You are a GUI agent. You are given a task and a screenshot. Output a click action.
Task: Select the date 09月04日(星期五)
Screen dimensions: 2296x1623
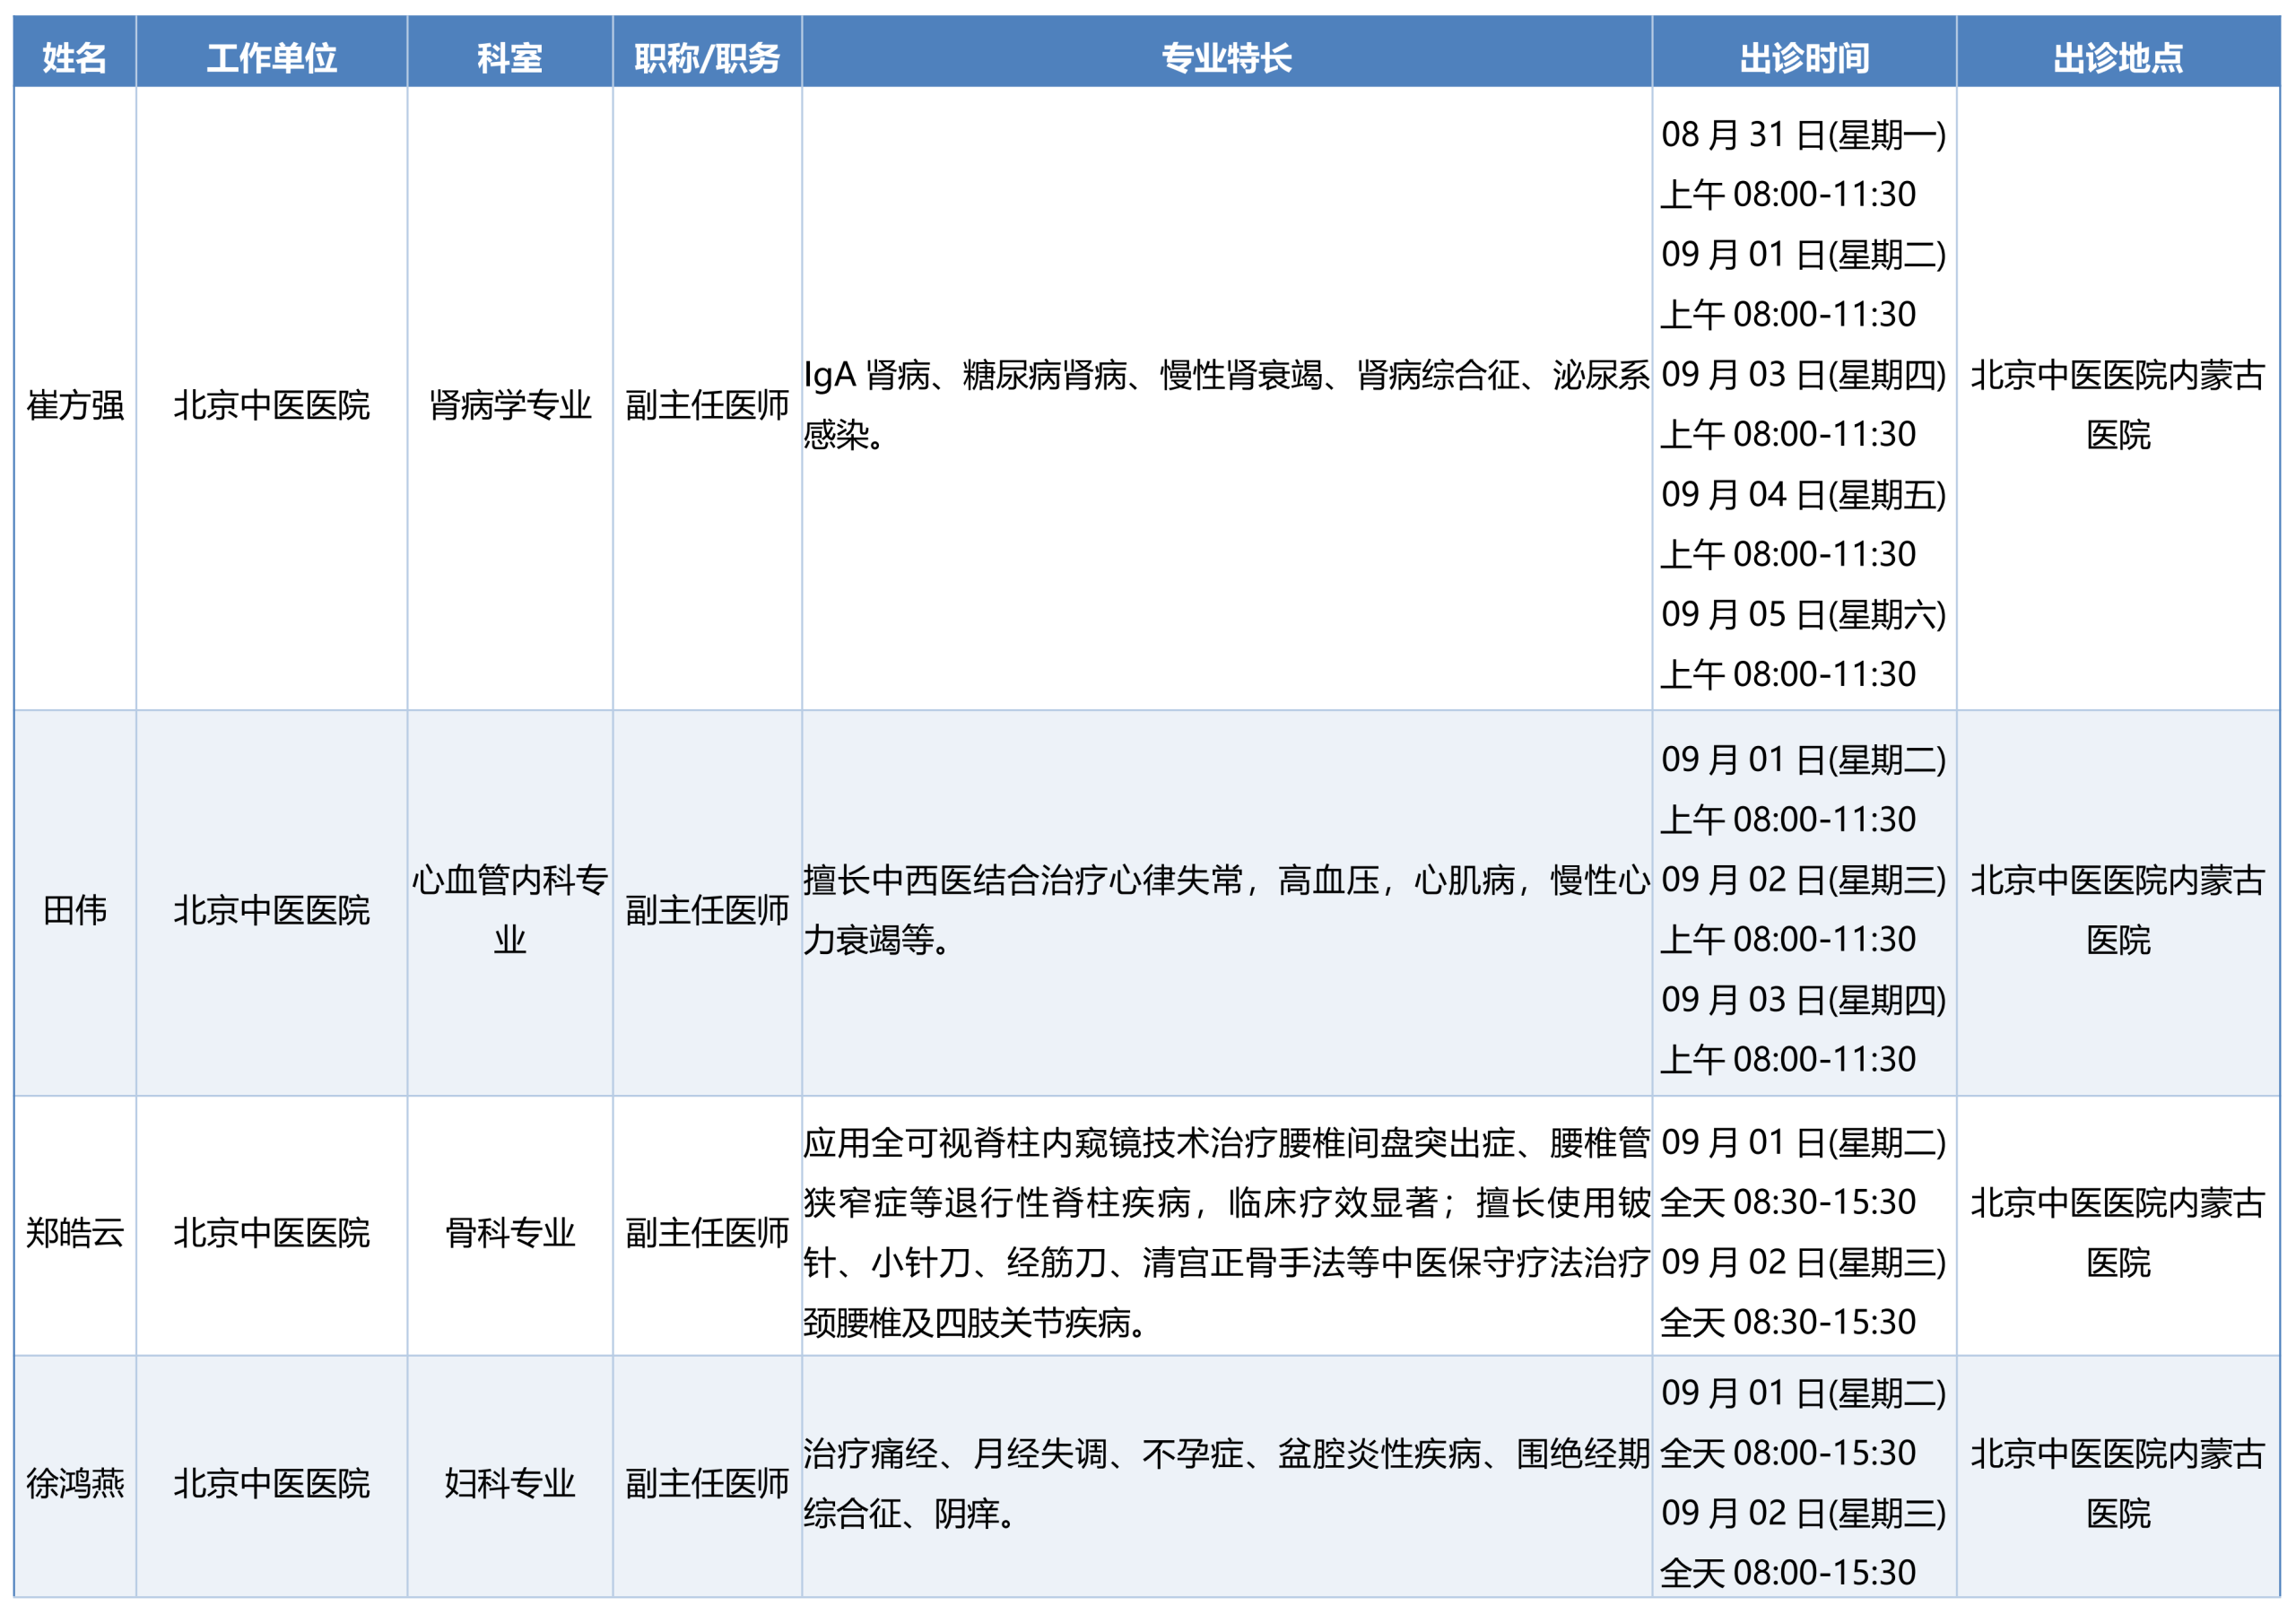(x=1804, y=495)
